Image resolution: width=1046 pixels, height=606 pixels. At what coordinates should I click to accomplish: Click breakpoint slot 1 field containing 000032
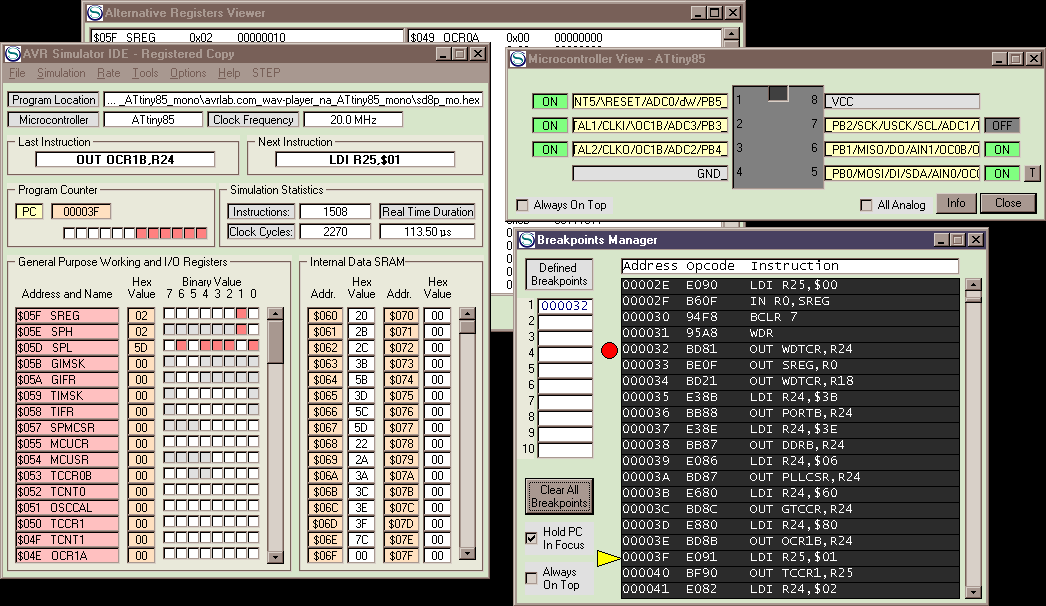565,306
